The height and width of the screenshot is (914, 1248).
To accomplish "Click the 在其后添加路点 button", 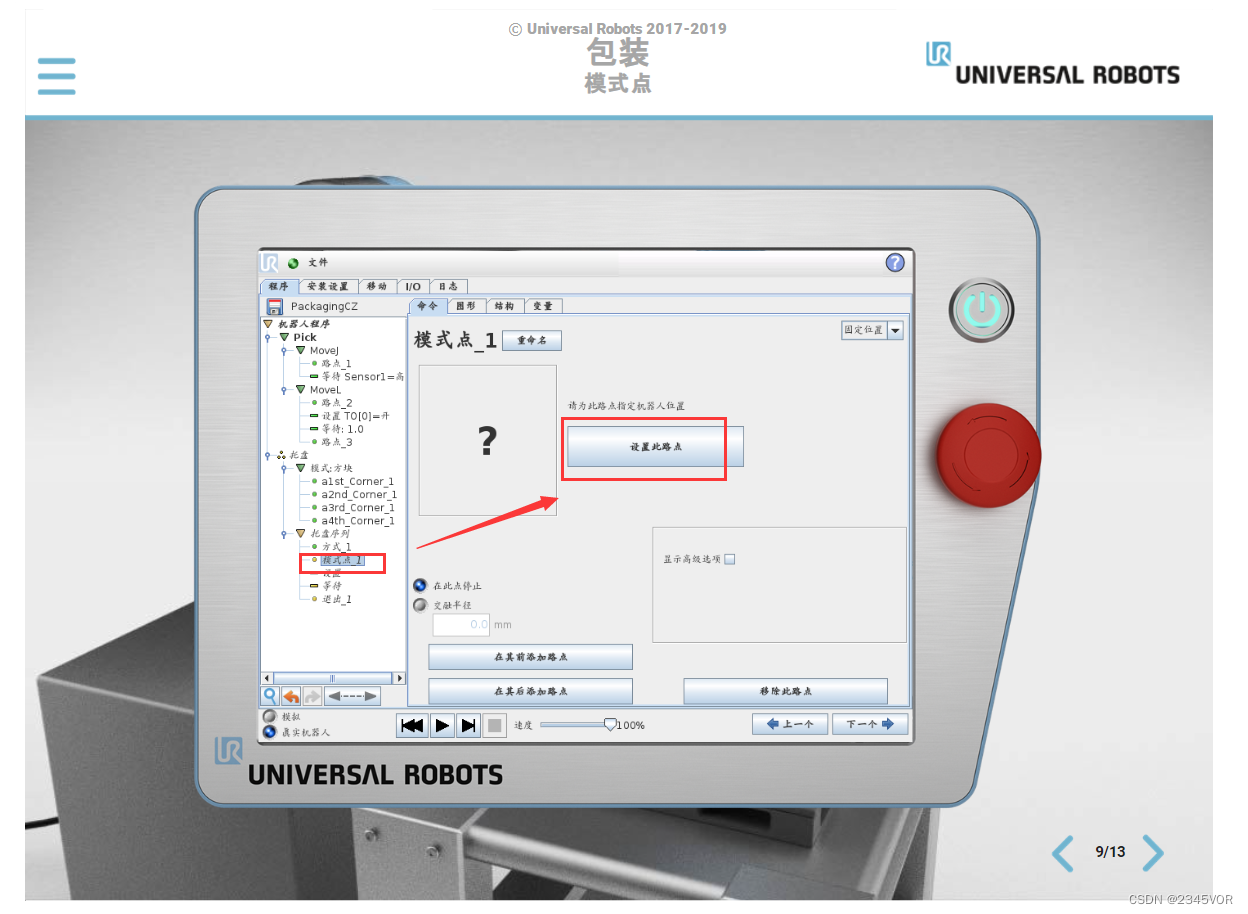I will pos(531,691).
